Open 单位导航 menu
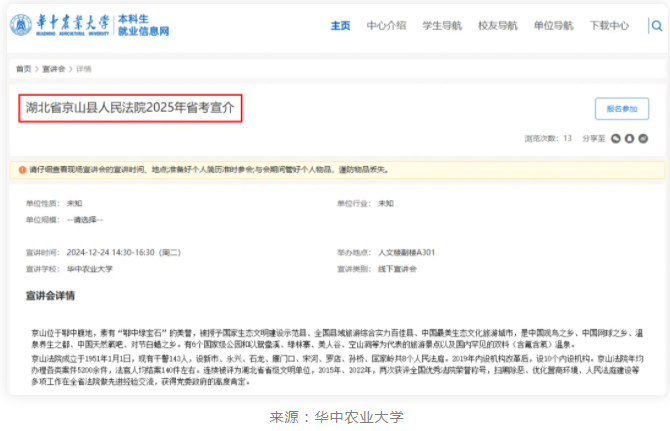This screenshot has height=431, width=670. point(553,26)
